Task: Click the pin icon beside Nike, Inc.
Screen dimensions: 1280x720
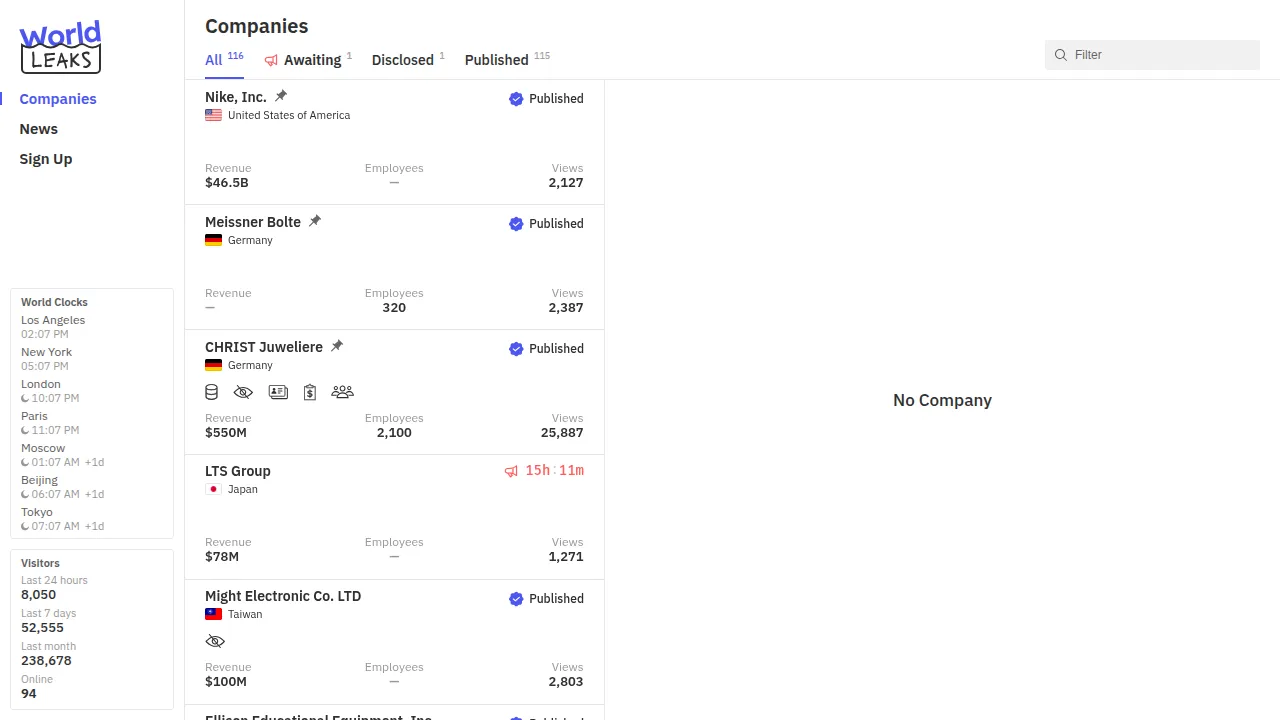Action: 281,96
